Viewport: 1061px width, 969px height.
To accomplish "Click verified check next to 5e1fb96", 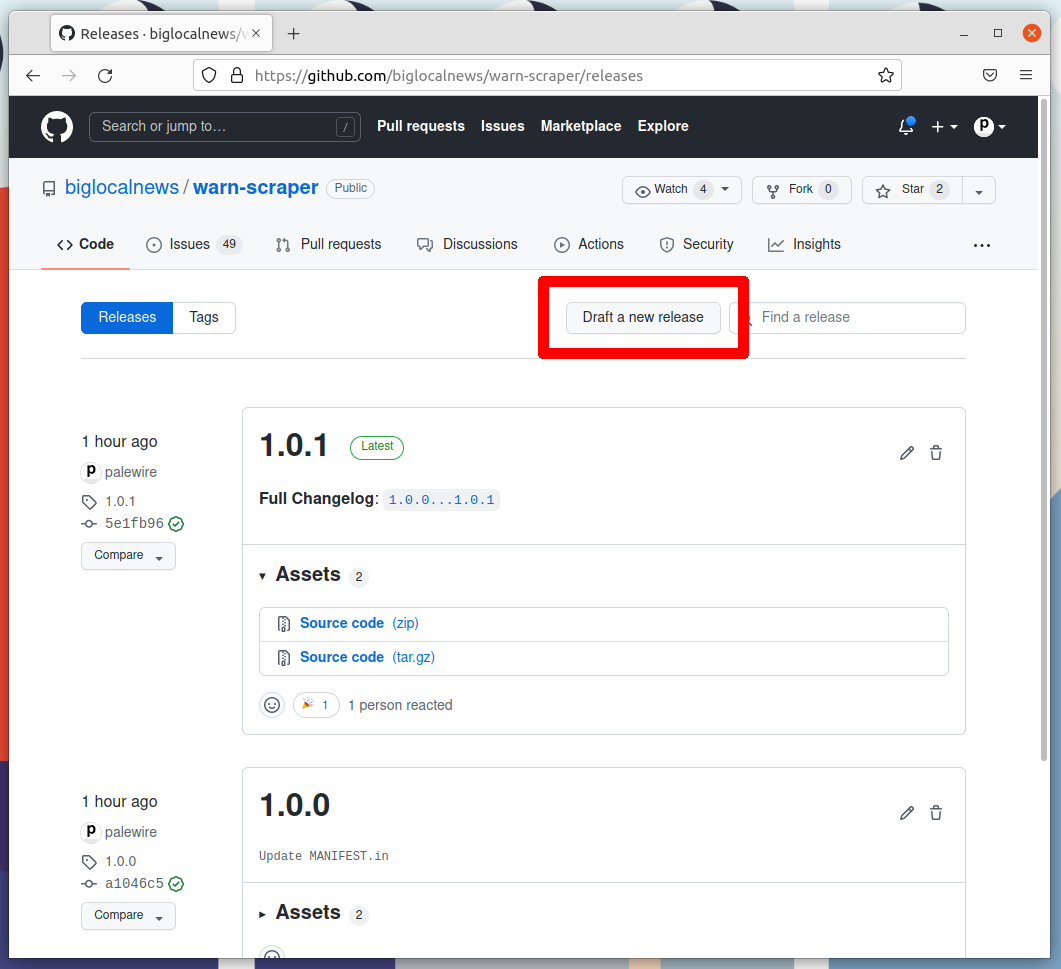I will tap(176, 524).
